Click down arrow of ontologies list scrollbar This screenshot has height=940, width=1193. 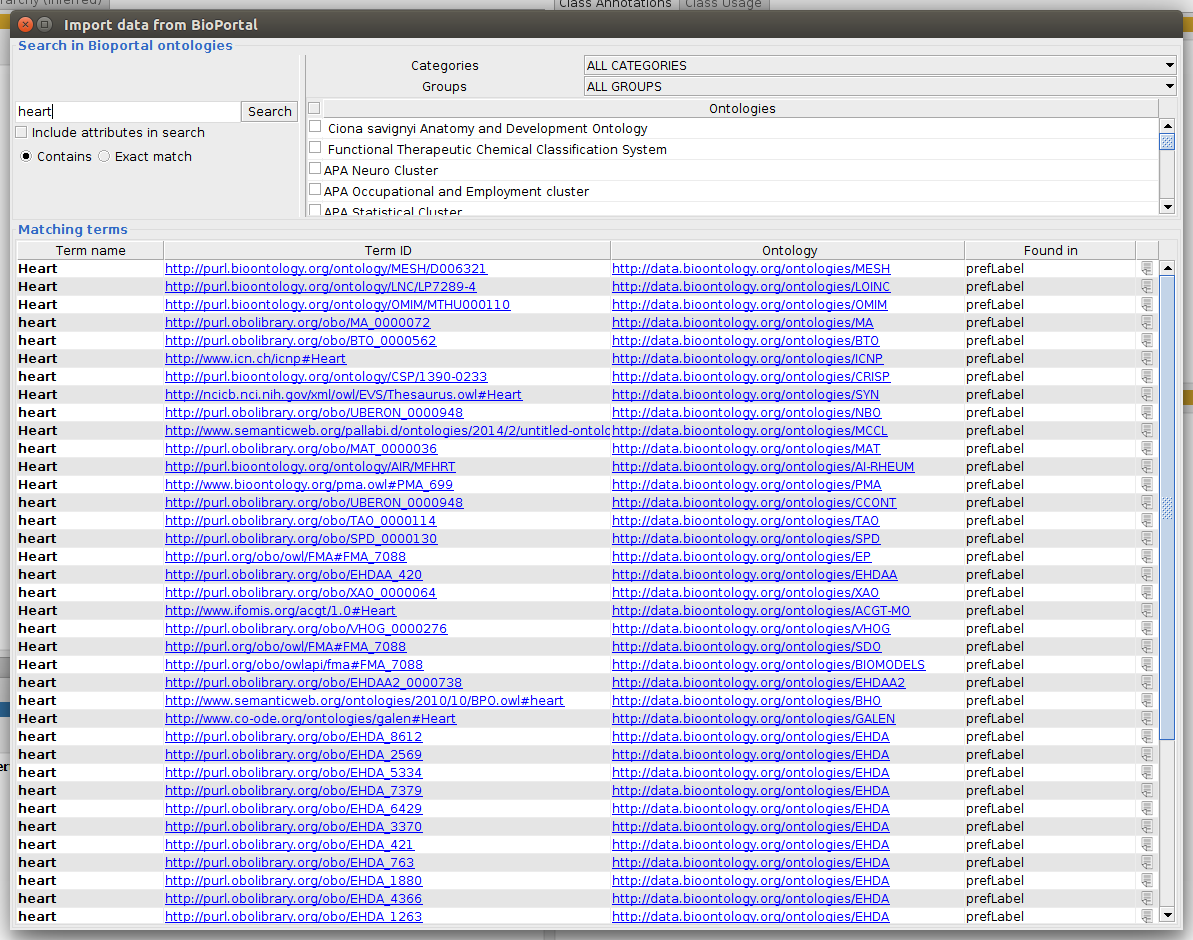1167,207
